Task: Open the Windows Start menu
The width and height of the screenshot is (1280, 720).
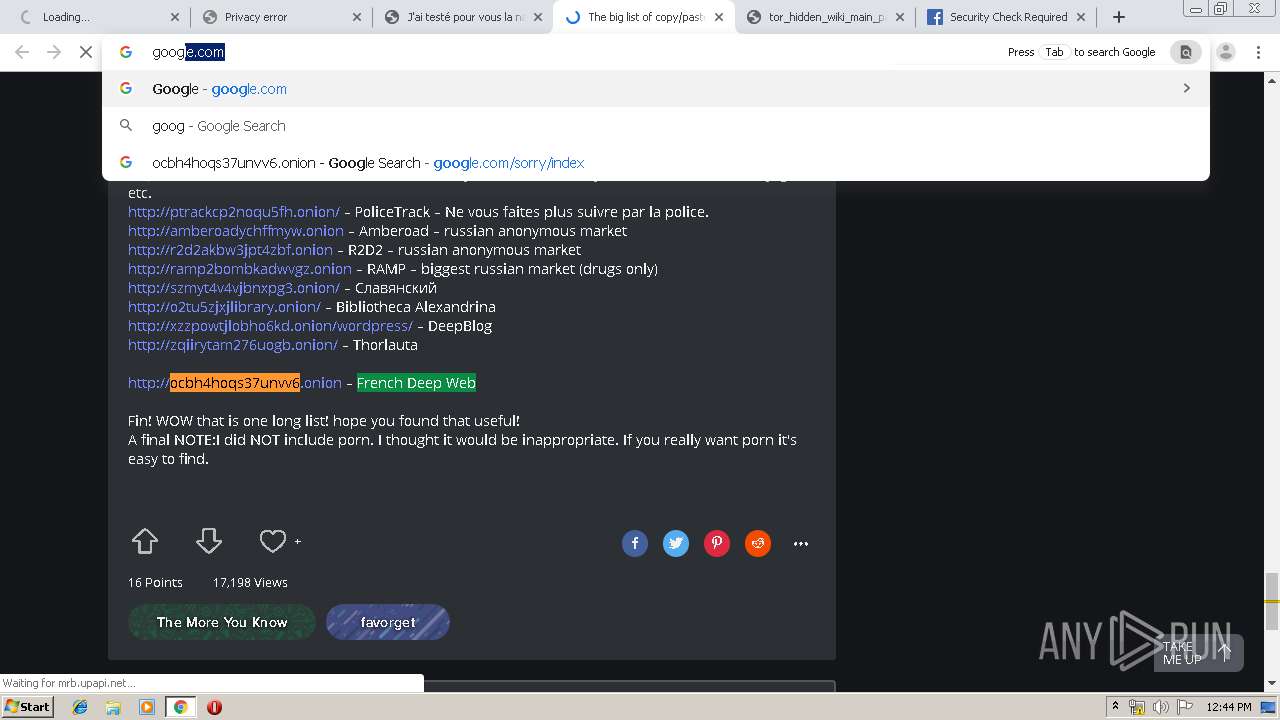Action: pos(27,707)
